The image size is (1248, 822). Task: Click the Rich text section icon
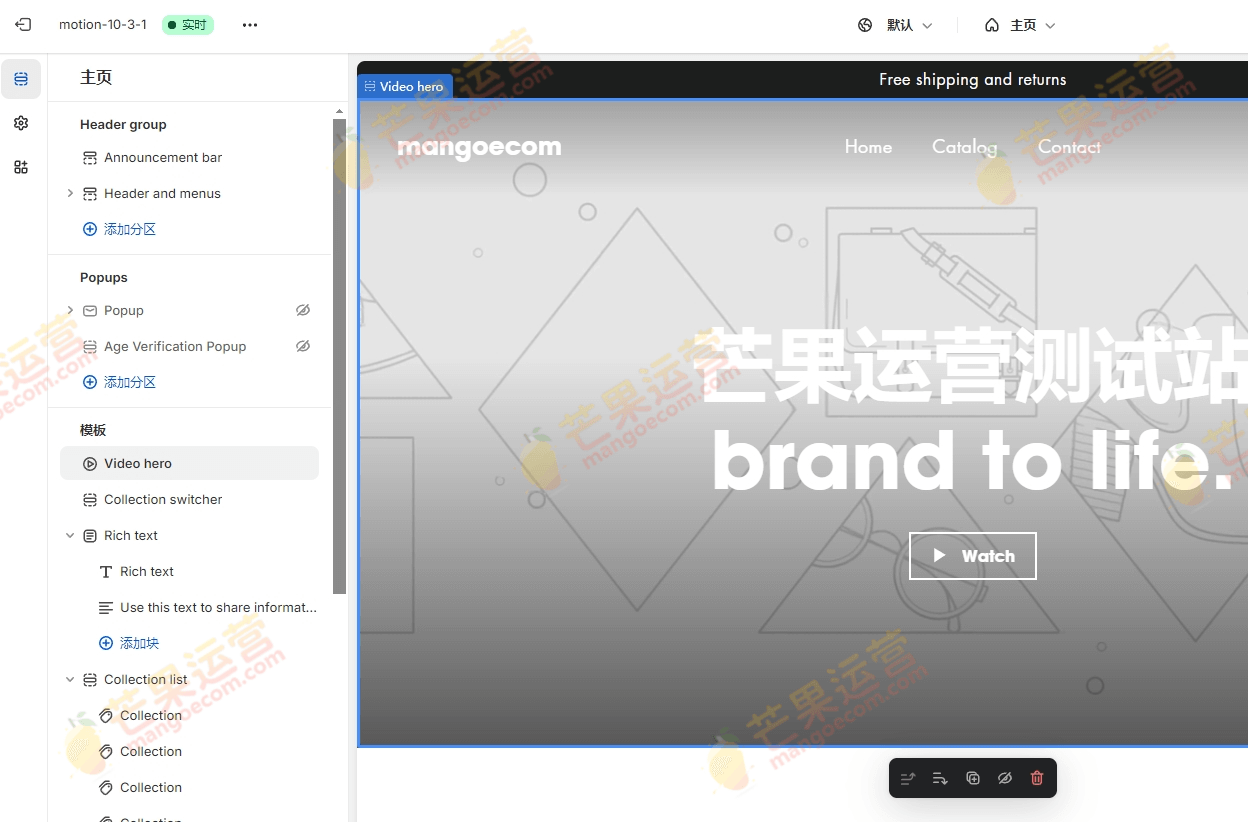(x=90, y=536)
